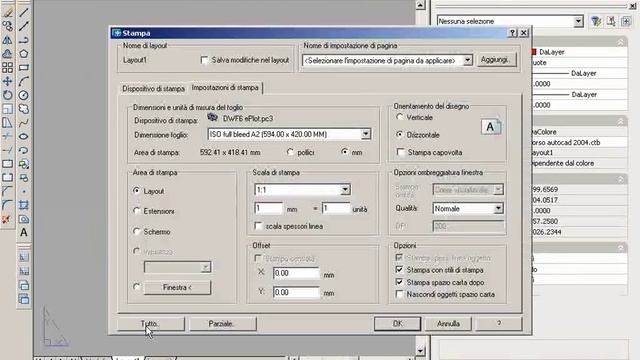Click the X offset input field
Image resolution: width=640 pixels, height=360 pixels.
pyautogui.click(x=296, y=273)
